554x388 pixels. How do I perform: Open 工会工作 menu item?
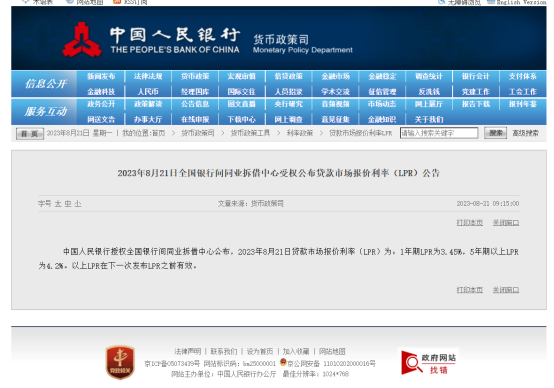523,92
